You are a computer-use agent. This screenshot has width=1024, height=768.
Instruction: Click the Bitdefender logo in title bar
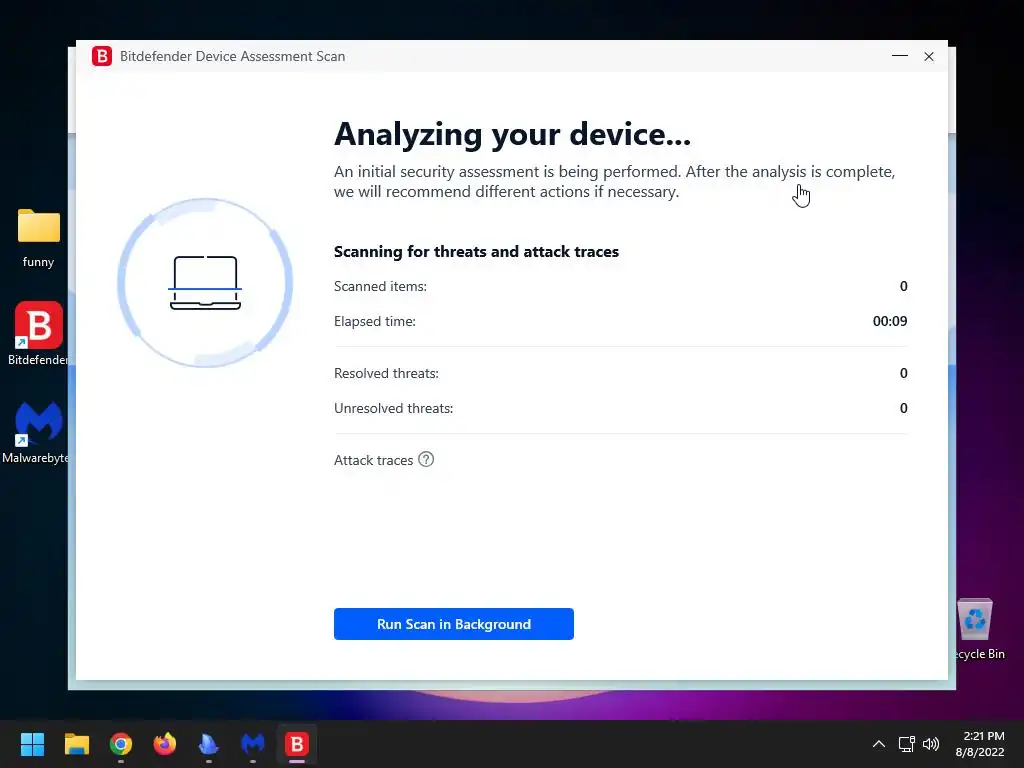point(102,56)
